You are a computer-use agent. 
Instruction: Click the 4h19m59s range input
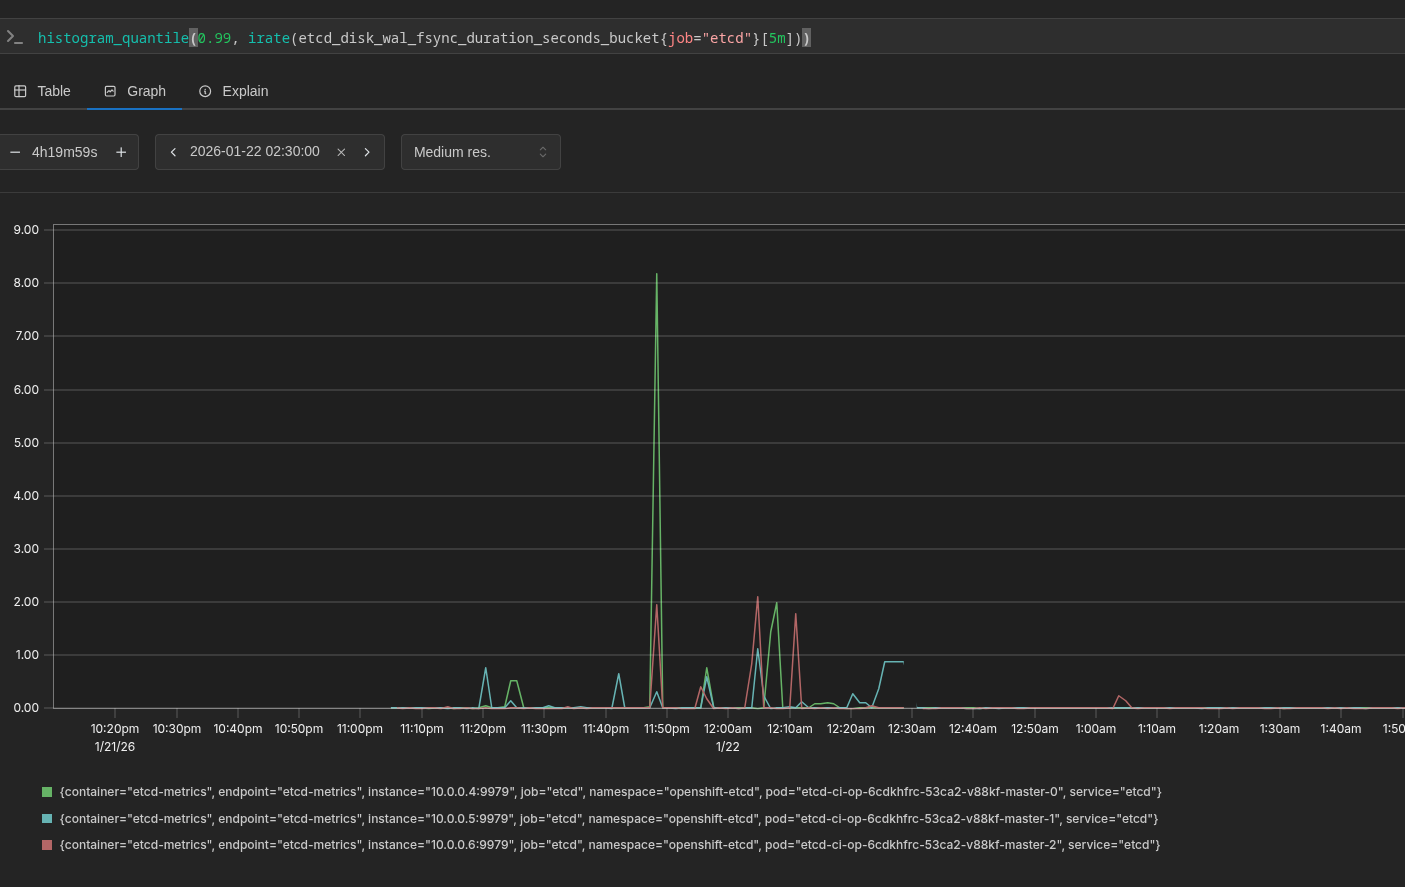coord(65,152)
